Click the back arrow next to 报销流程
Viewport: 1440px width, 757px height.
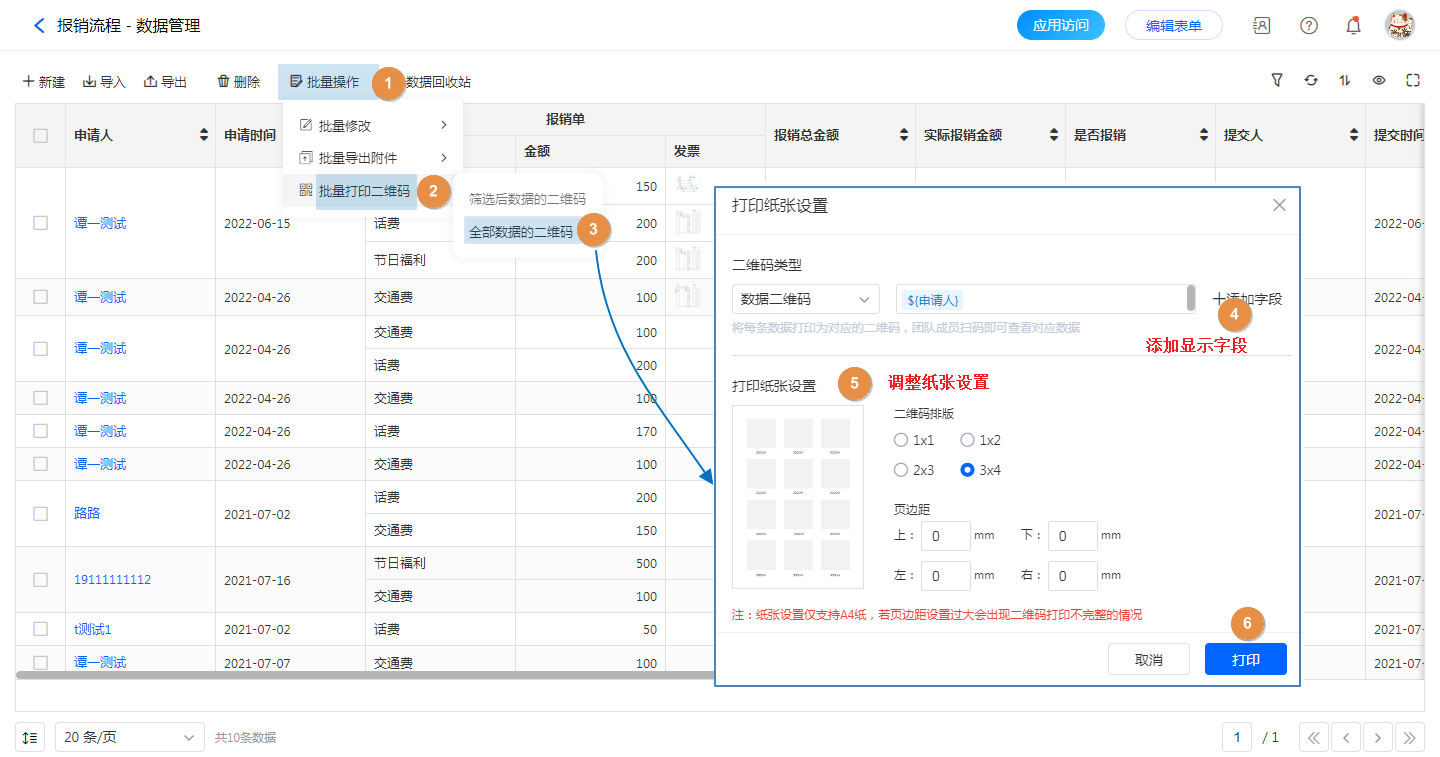coord(39,26)
